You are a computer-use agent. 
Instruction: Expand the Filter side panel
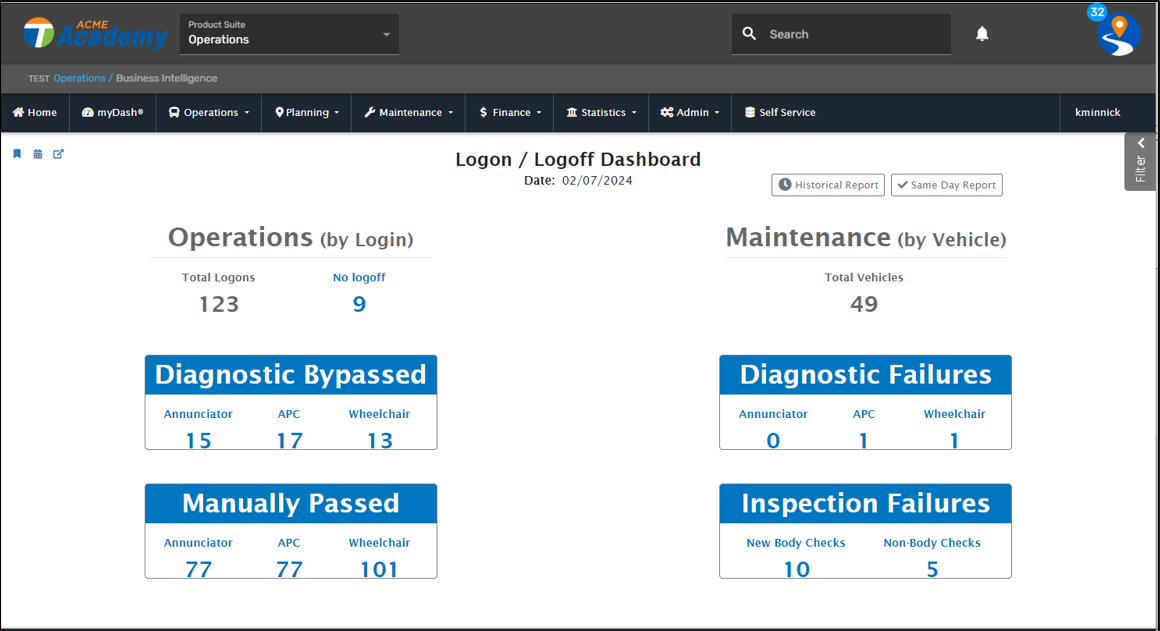(1140, 161)
